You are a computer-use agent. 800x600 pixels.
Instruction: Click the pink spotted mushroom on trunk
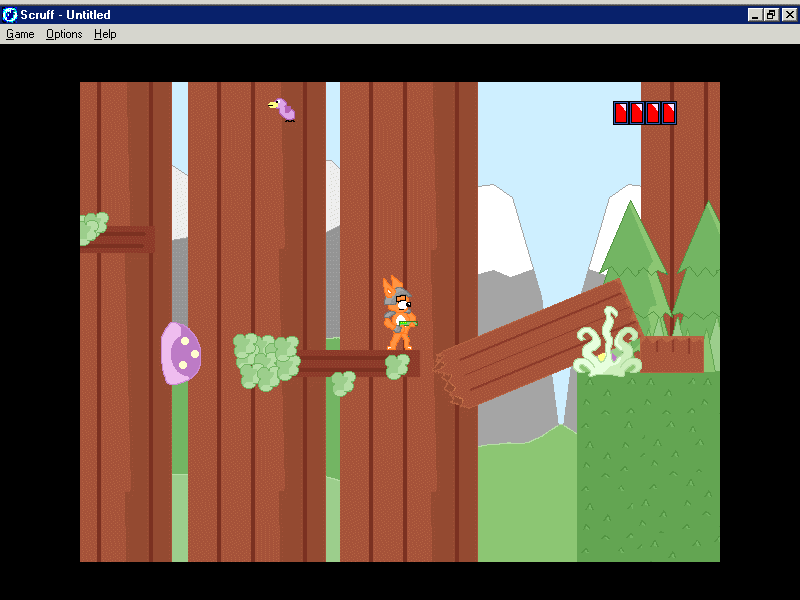(181, 353)
